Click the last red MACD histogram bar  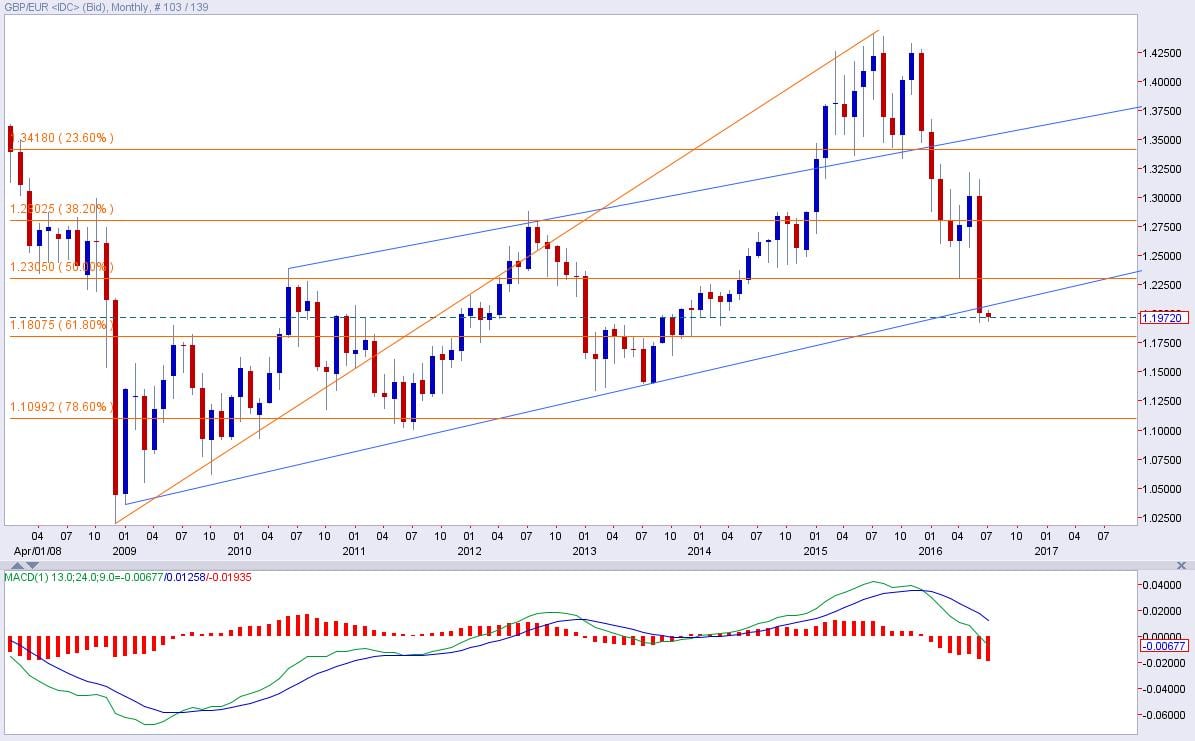click(988, 647)
